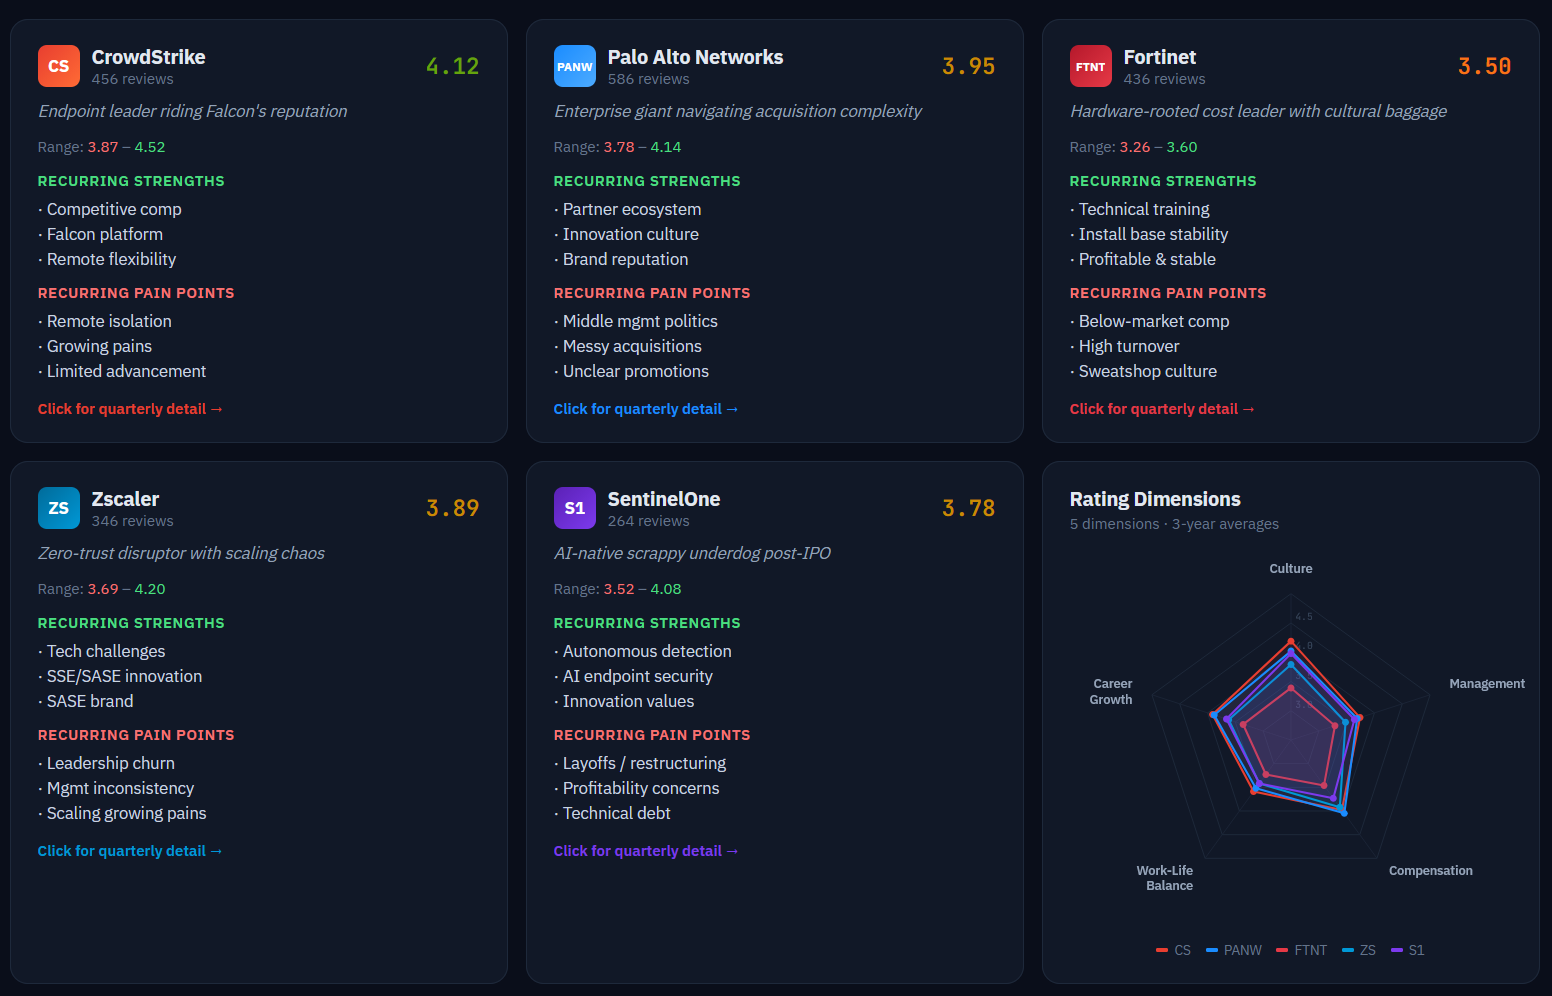Select the Fortinet company name
Viewport: 1552px width, 996px height.
1160,57
